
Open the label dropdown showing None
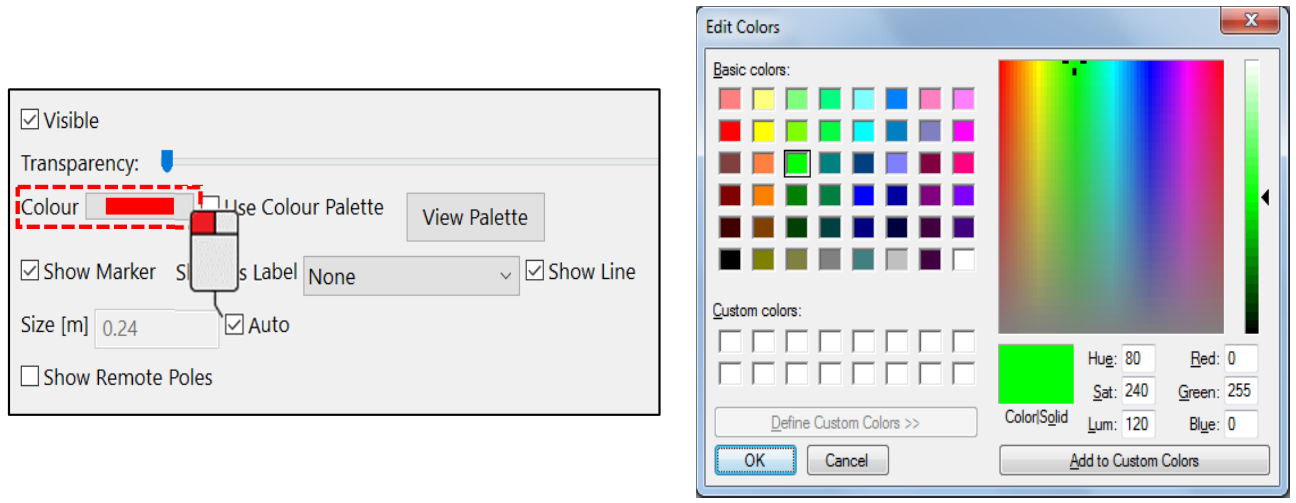tap(411, 276)
